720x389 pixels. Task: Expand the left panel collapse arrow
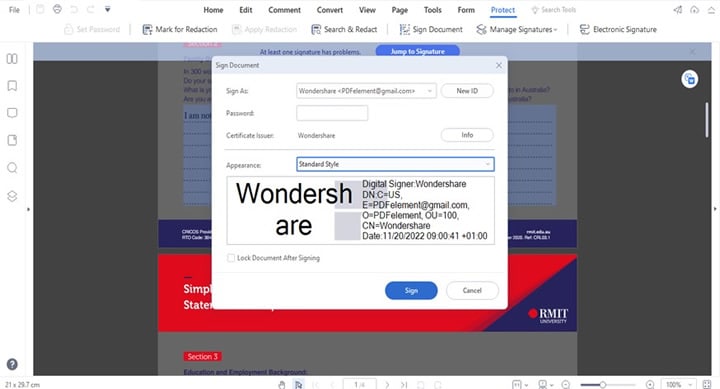[28, 209]
